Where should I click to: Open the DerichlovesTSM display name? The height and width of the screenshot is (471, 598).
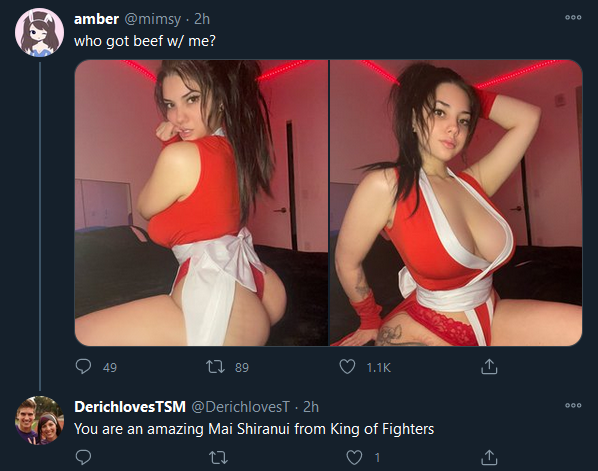coord(130,407)
